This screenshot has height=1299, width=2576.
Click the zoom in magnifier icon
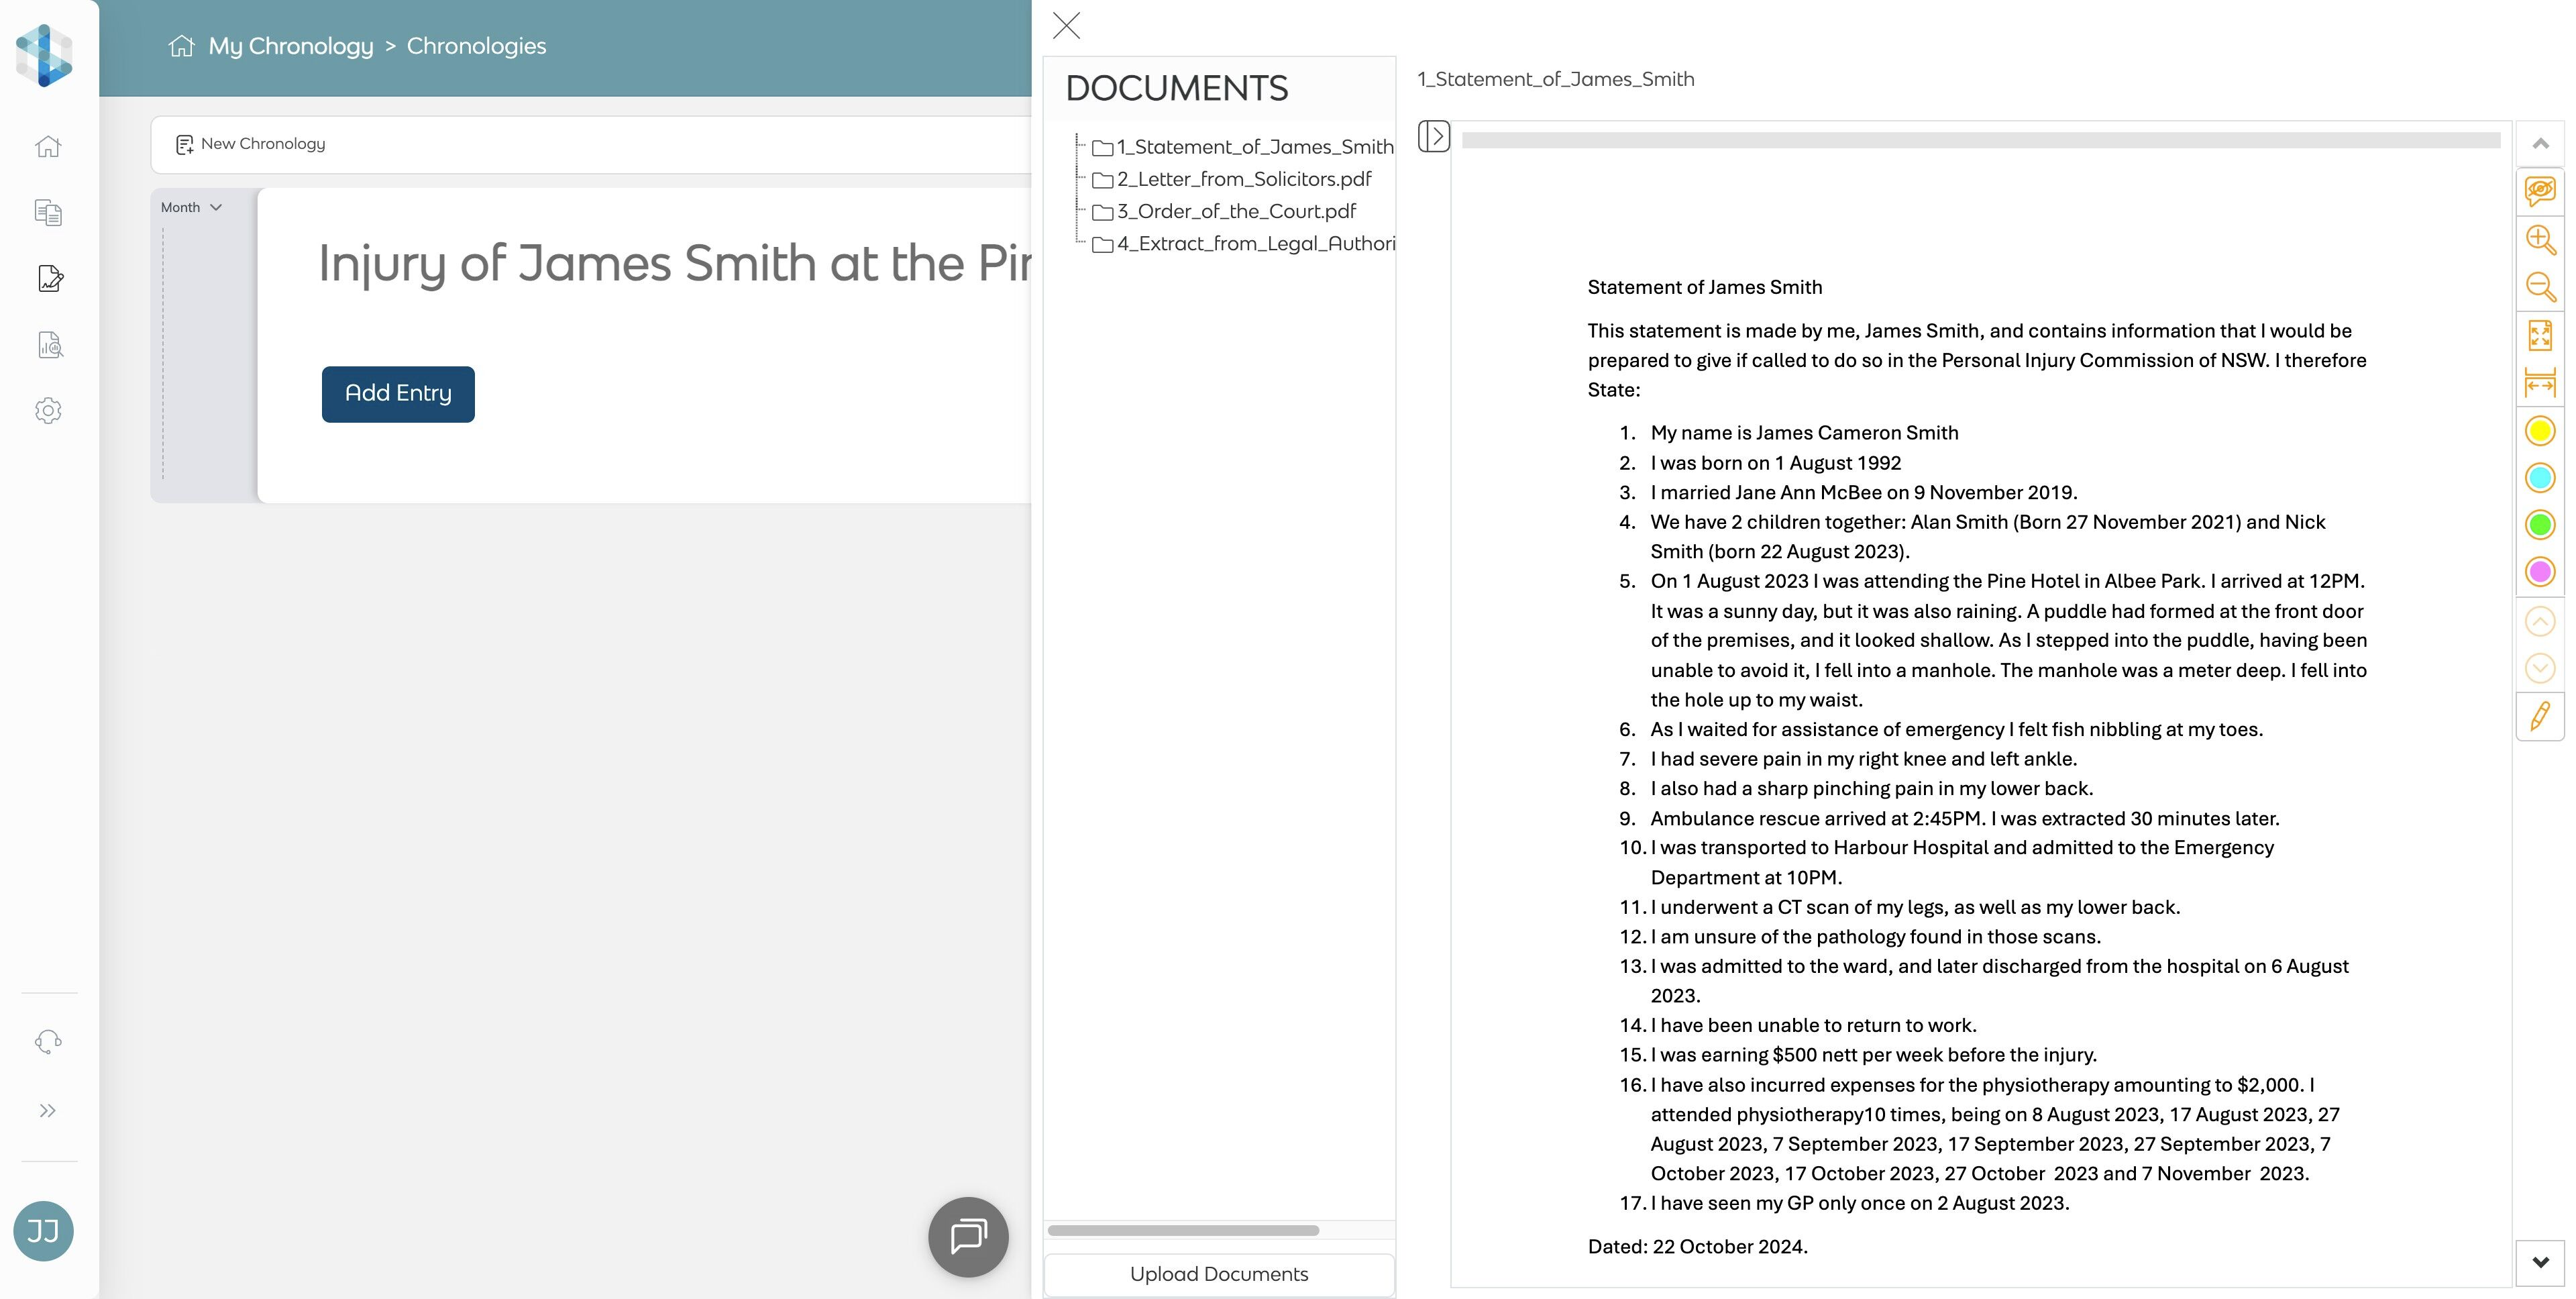[2539, 239]
